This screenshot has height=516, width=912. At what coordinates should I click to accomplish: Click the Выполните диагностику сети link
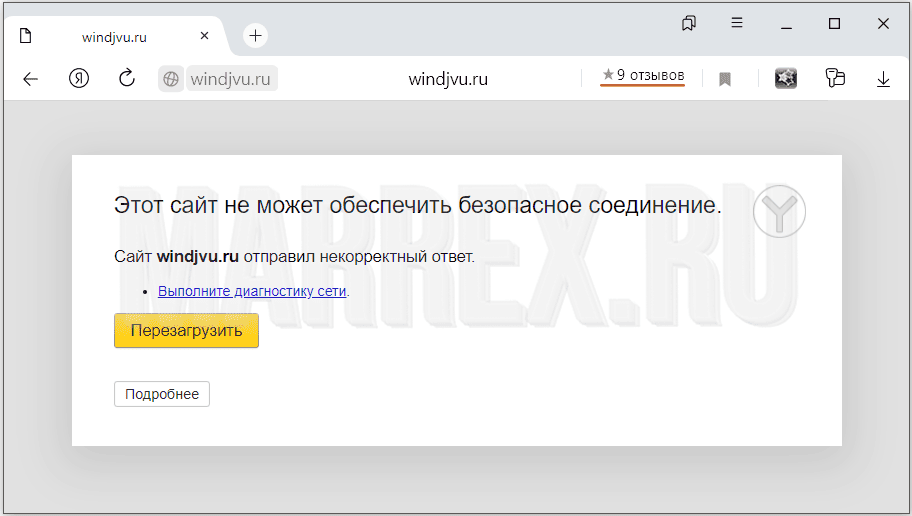pos(252,291)
